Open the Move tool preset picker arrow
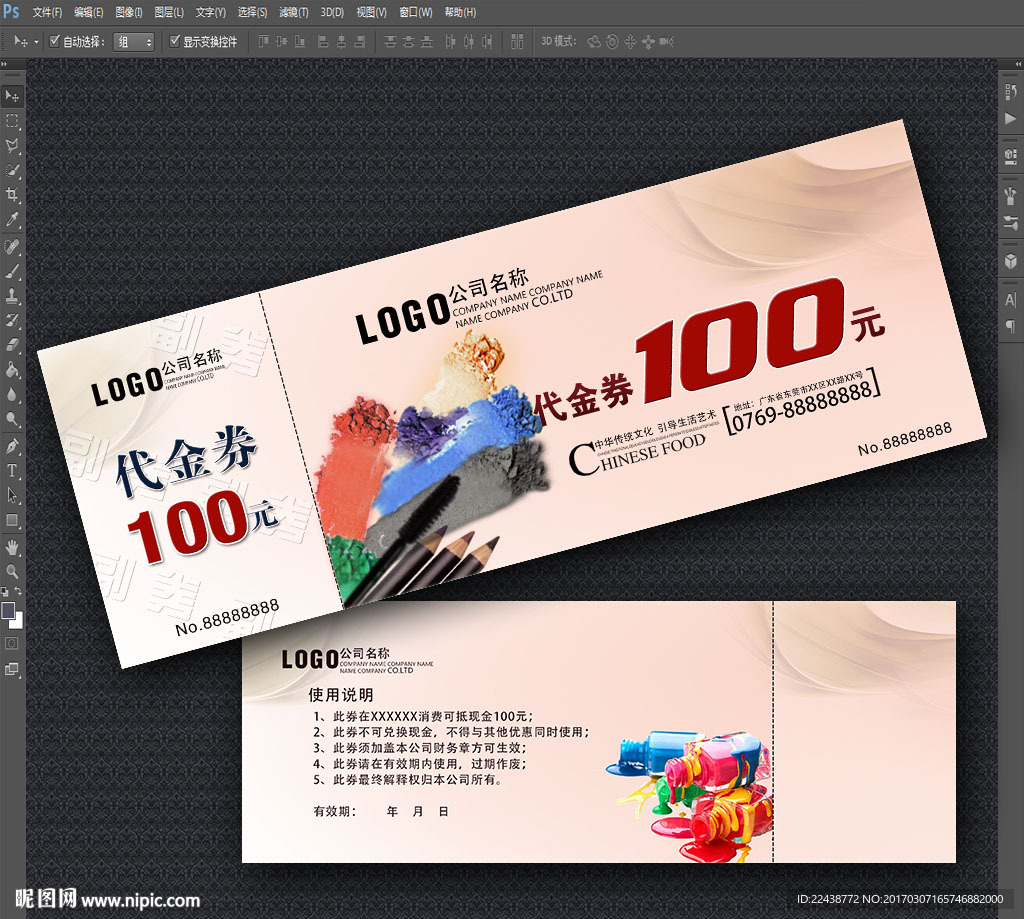1024x919 pixels. [37, 42]
